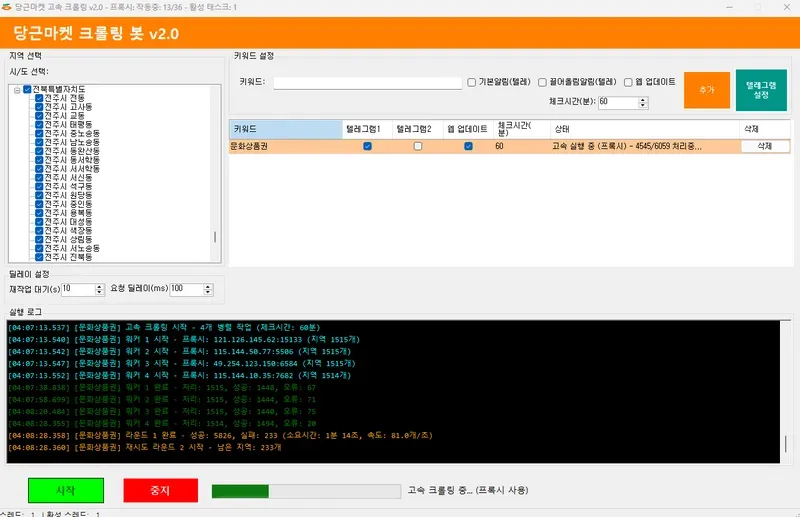This screenshot has height=517, width=800.
Task: Toggle the 웹 업데이트 checkbox in keyword settings
Action: click(x=627, y=82)
